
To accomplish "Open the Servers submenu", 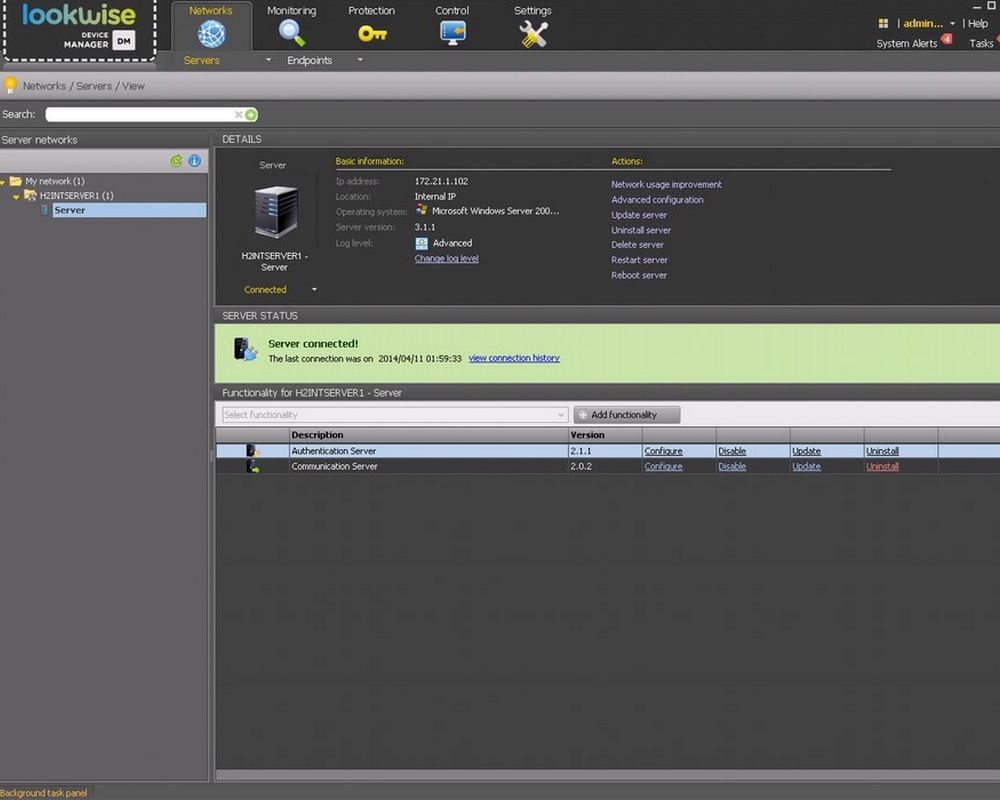I will click(x=268, y=60).
